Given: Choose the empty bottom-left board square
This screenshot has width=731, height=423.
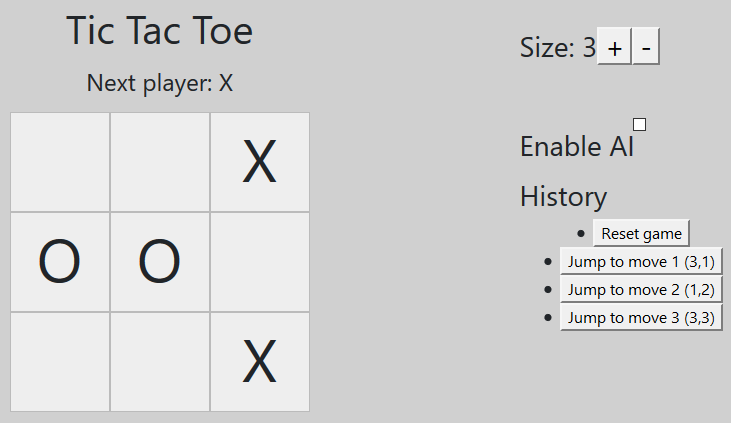Looking at the screenshot, I should coord(60,361).
